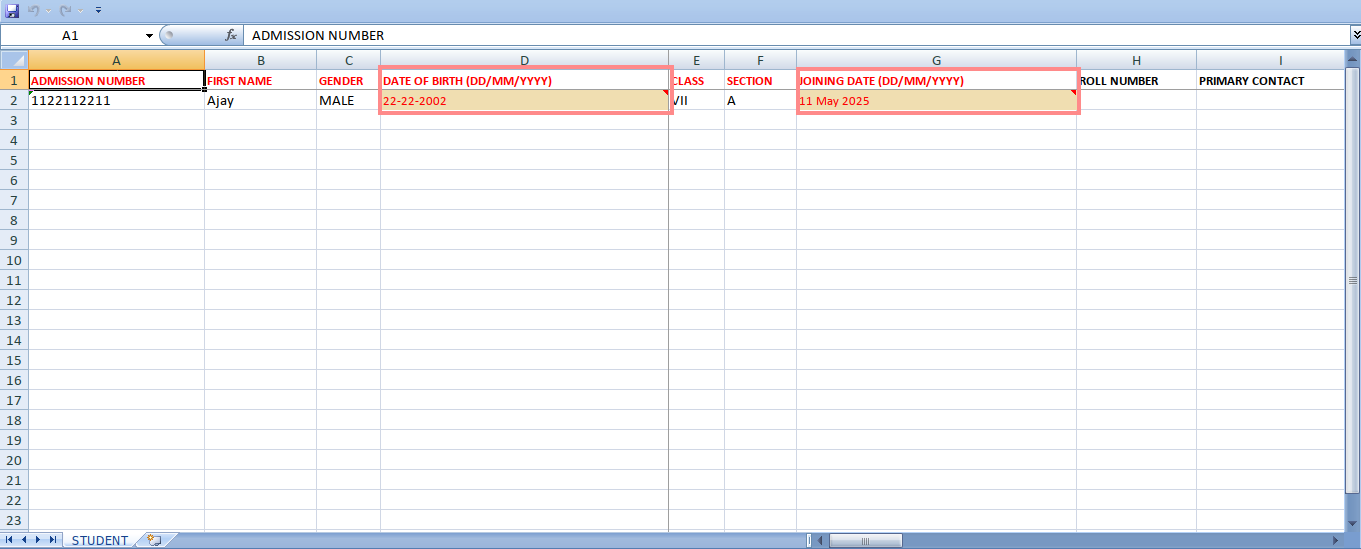The width and height of the screenshot is (1361, 549).
Task: Click the Name Box showing A1
Action: coord(71,35)
